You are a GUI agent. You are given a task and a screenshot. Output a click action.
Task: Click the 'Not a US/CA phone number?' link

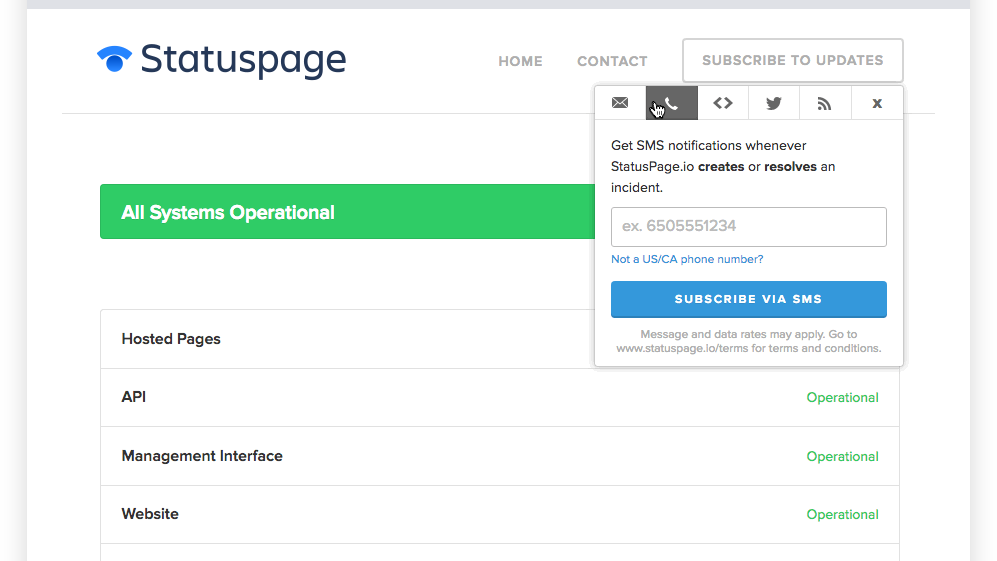click(687, 259)
